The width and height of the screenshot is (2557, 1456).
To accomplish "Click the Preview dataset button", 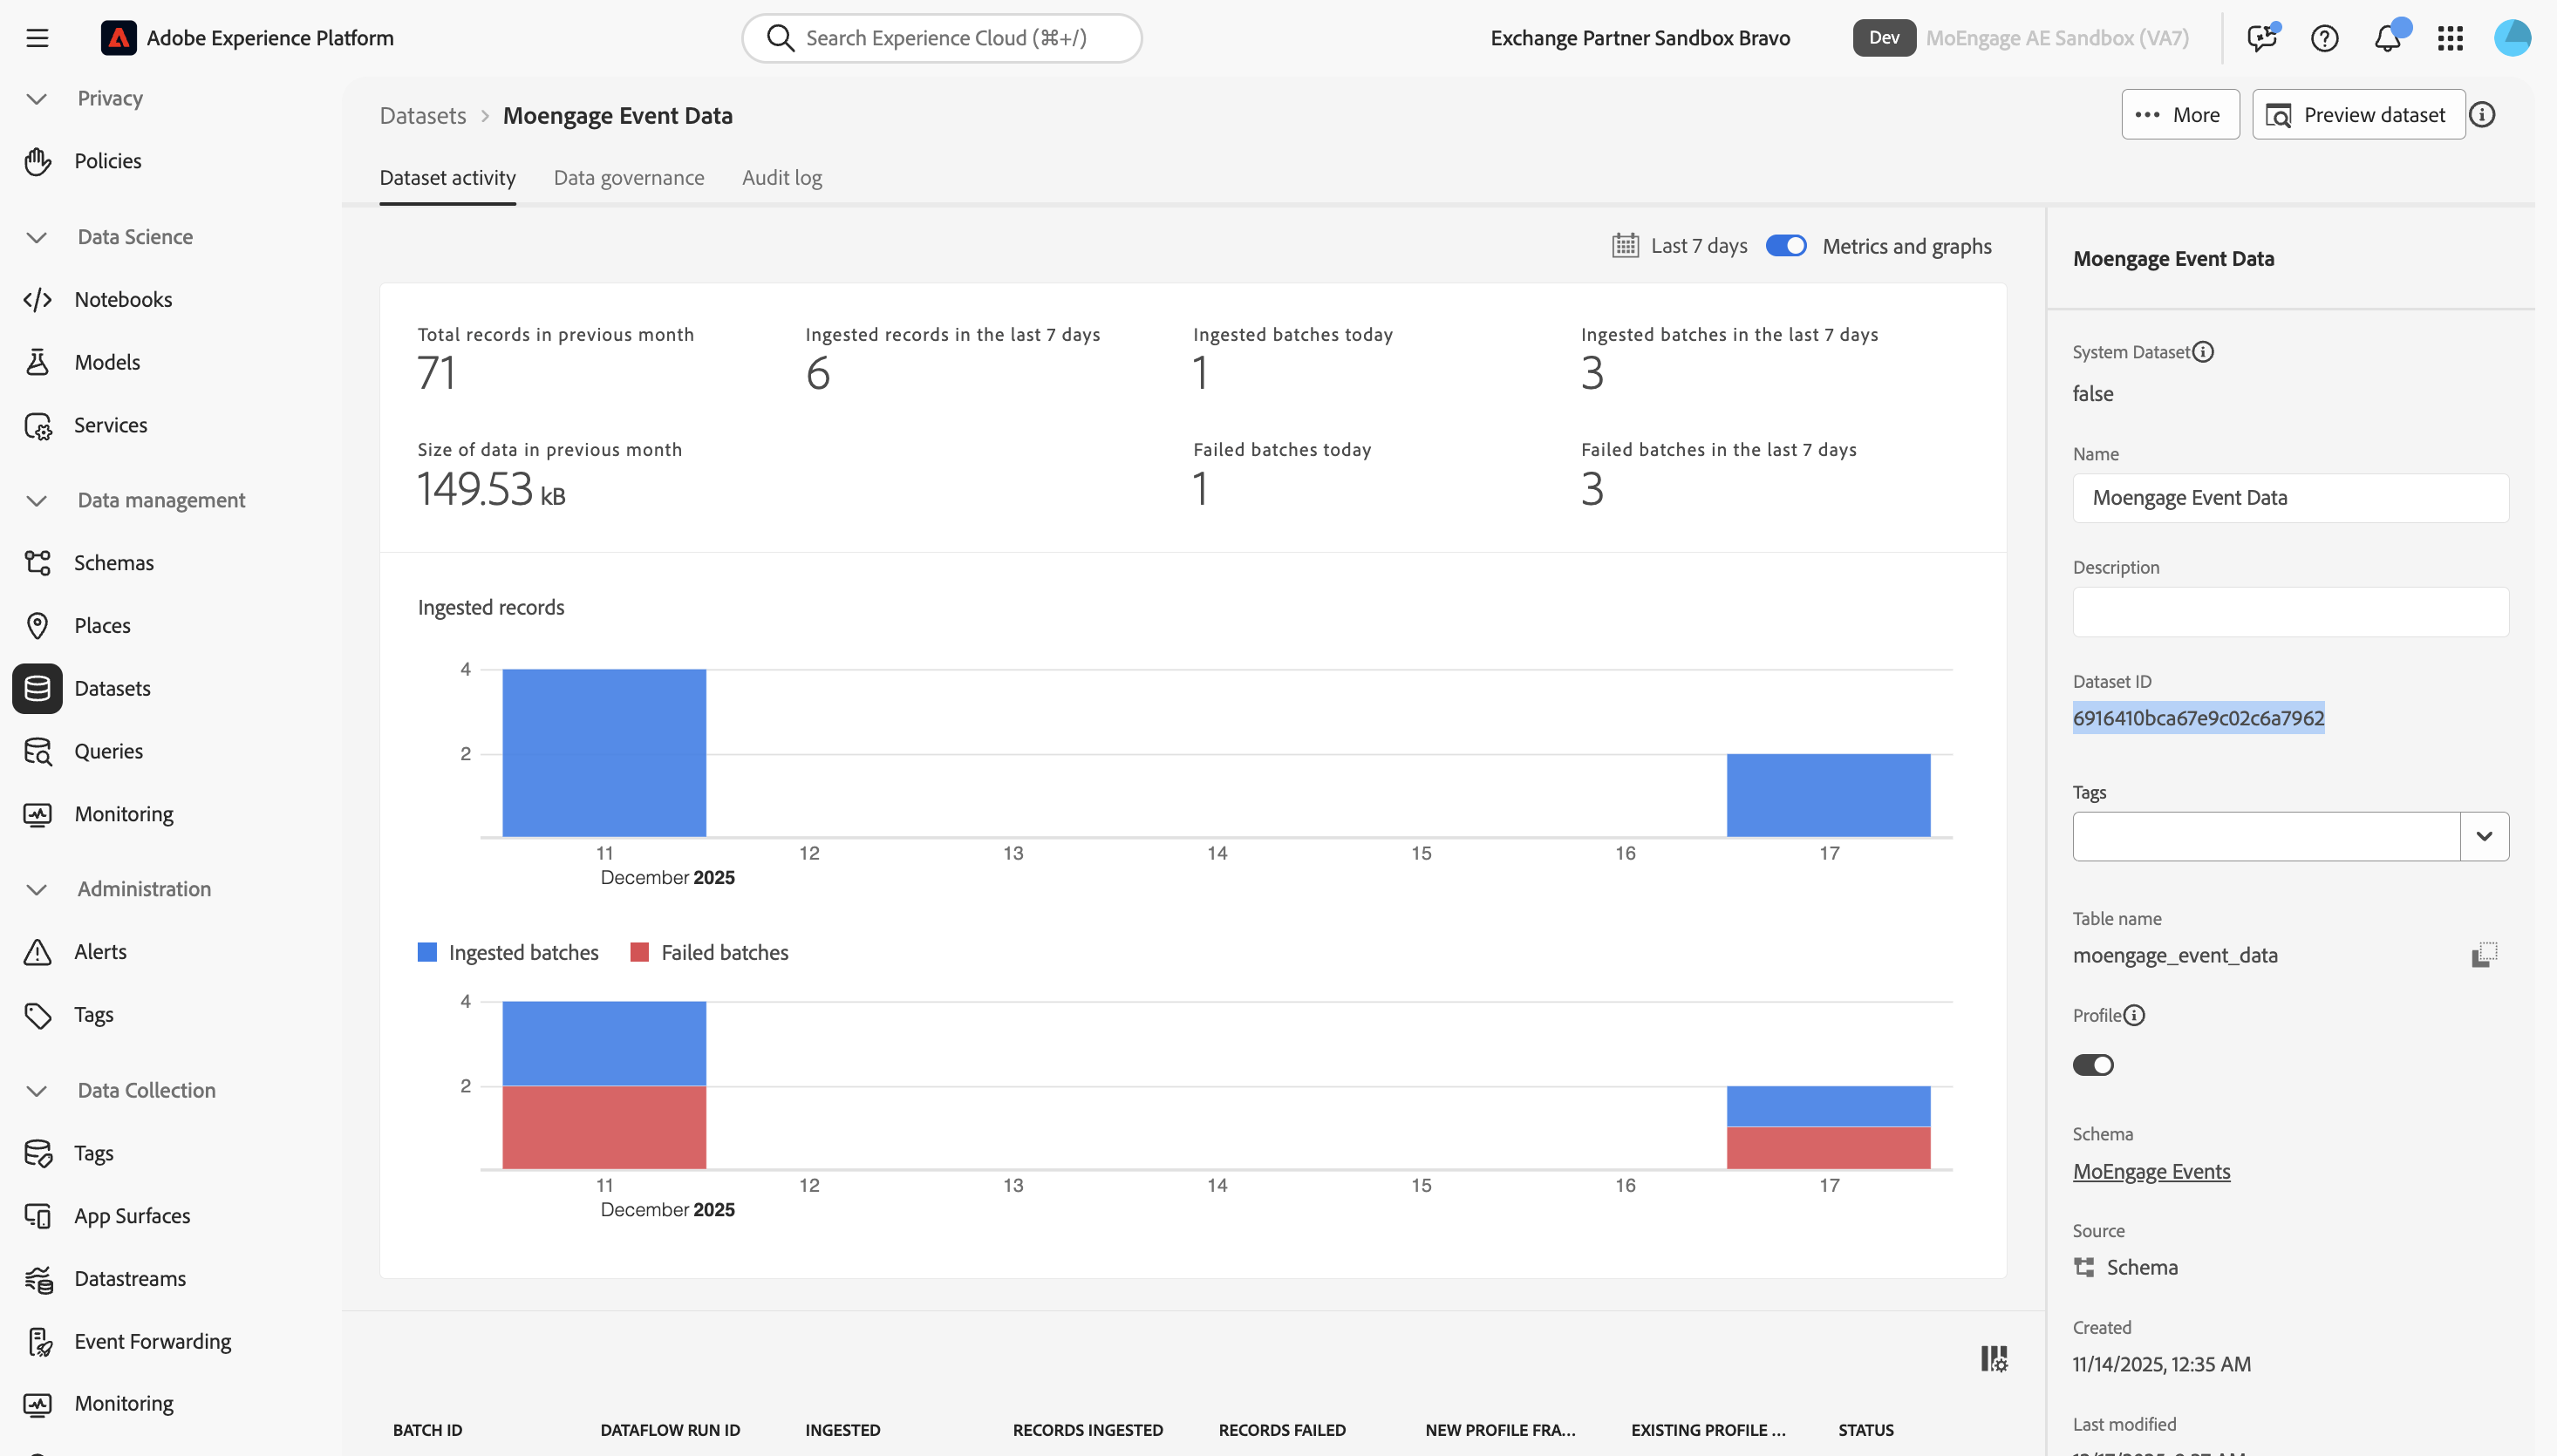I will pyautogui.click(x=2358, y=115).
